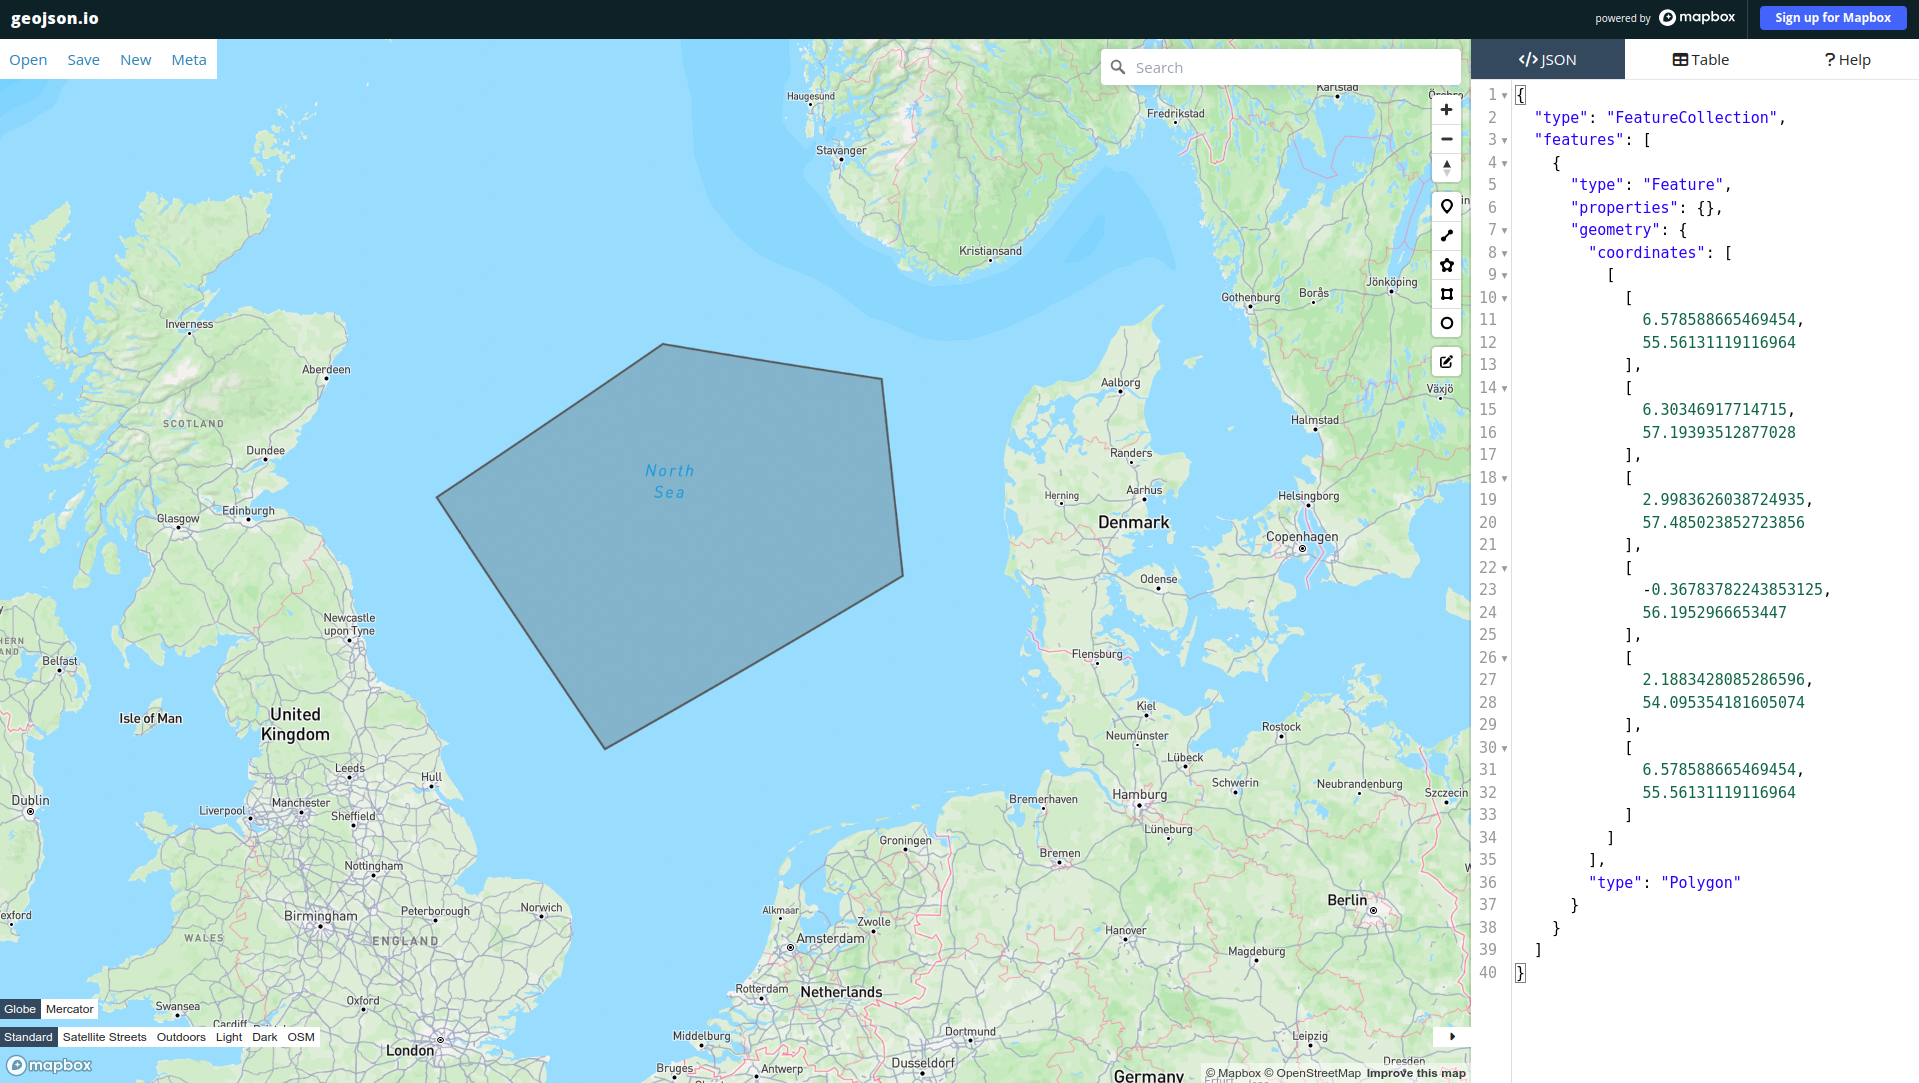The width and height of the screenshot is (1919, 1083).
Task: Activate the Edit geometries tool
Action: (x=1446, y=361)
